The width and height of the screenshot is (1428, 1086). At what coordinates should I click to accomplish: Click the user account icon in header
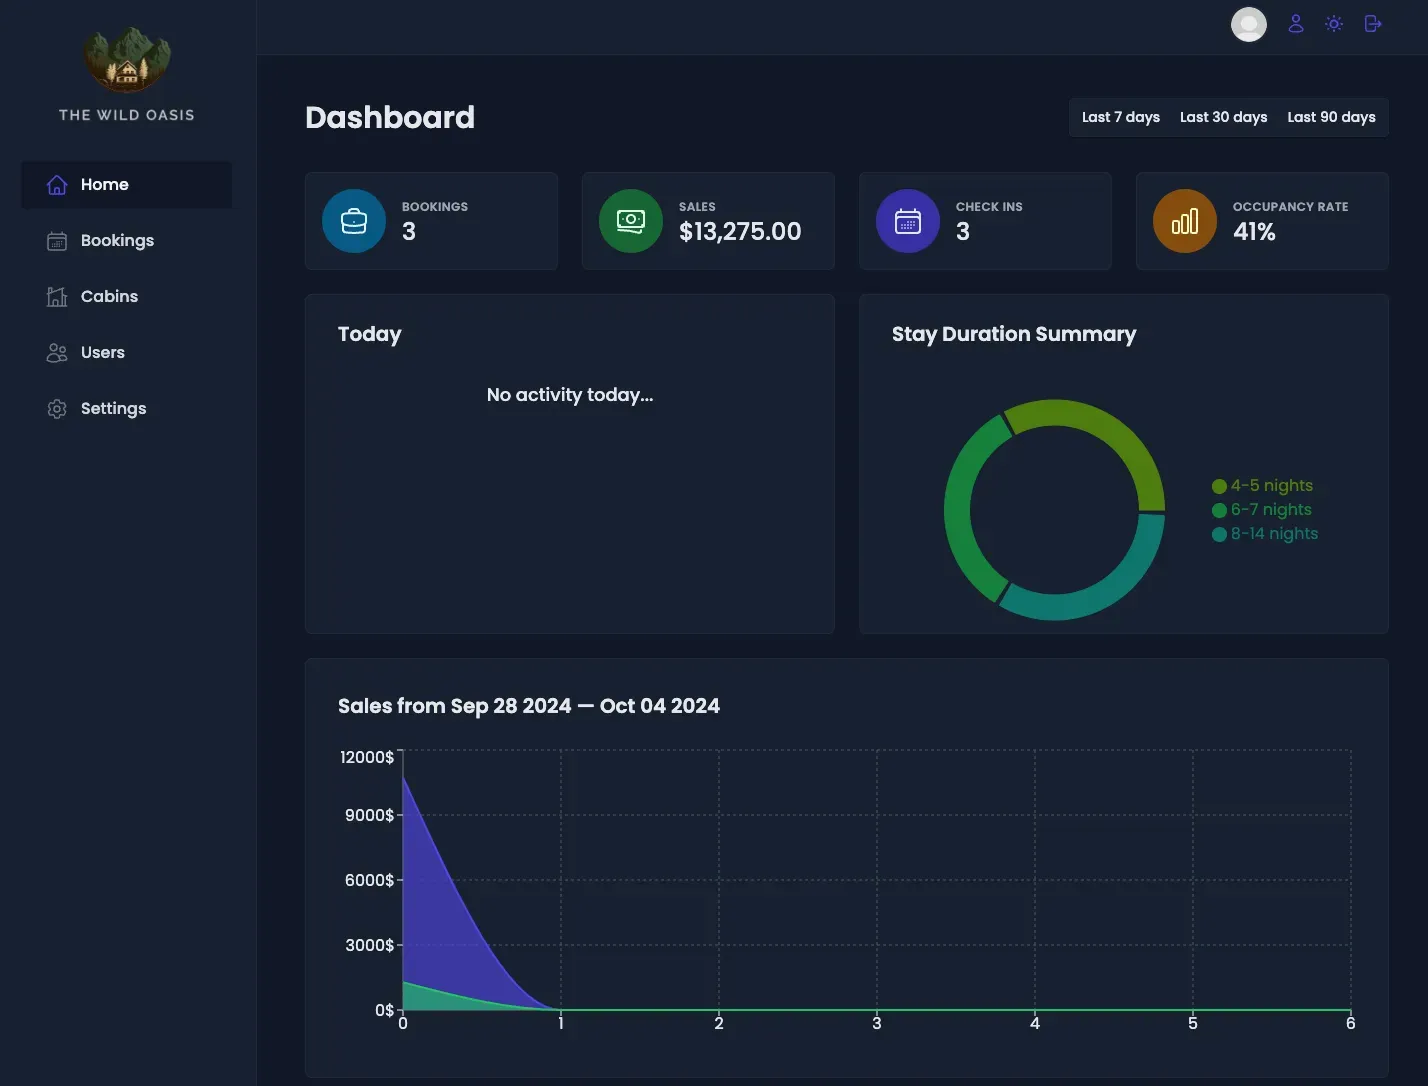point(1296,24)
